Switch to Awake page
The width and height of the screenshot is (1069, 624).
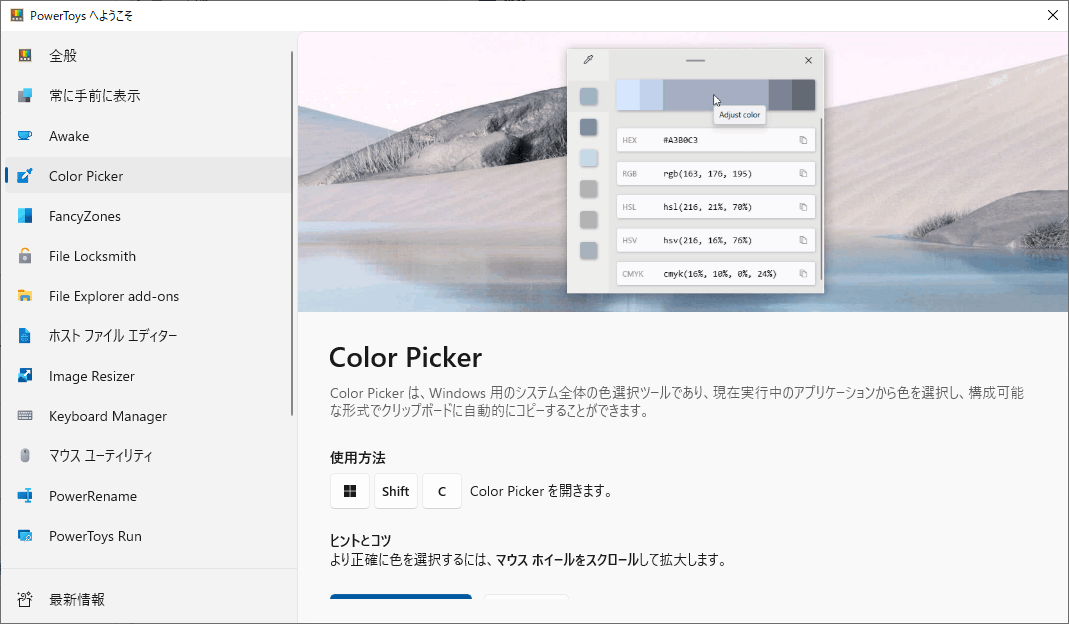[148, 136]
